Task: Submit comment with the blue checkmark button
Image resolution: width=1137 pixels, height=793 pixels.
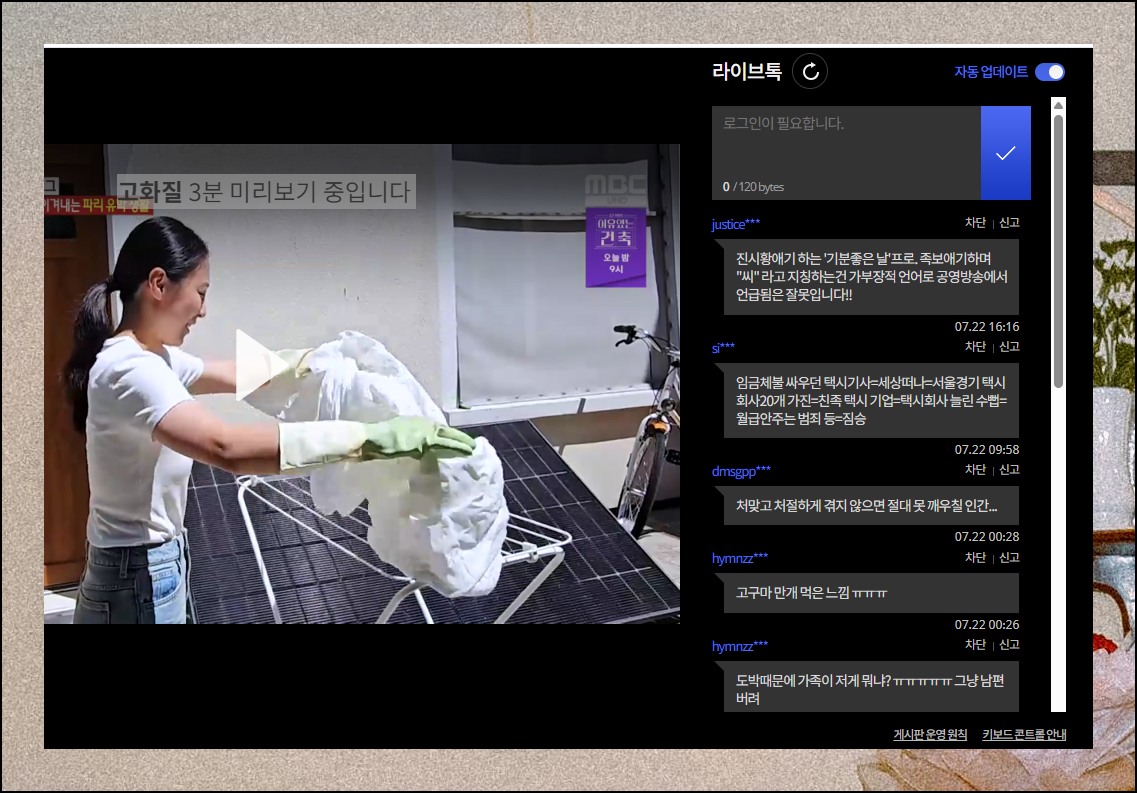Action: tap(1006, 153)
